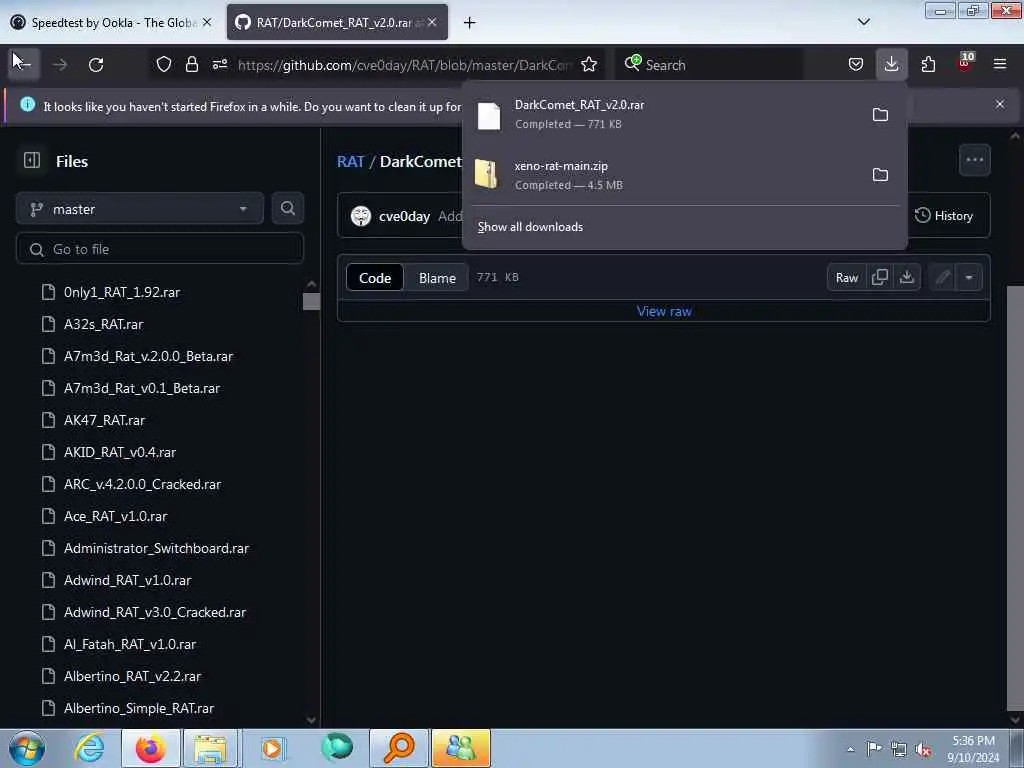Download the raw file
Viewport: 1024px width, 768px height.
coord(906,278)
